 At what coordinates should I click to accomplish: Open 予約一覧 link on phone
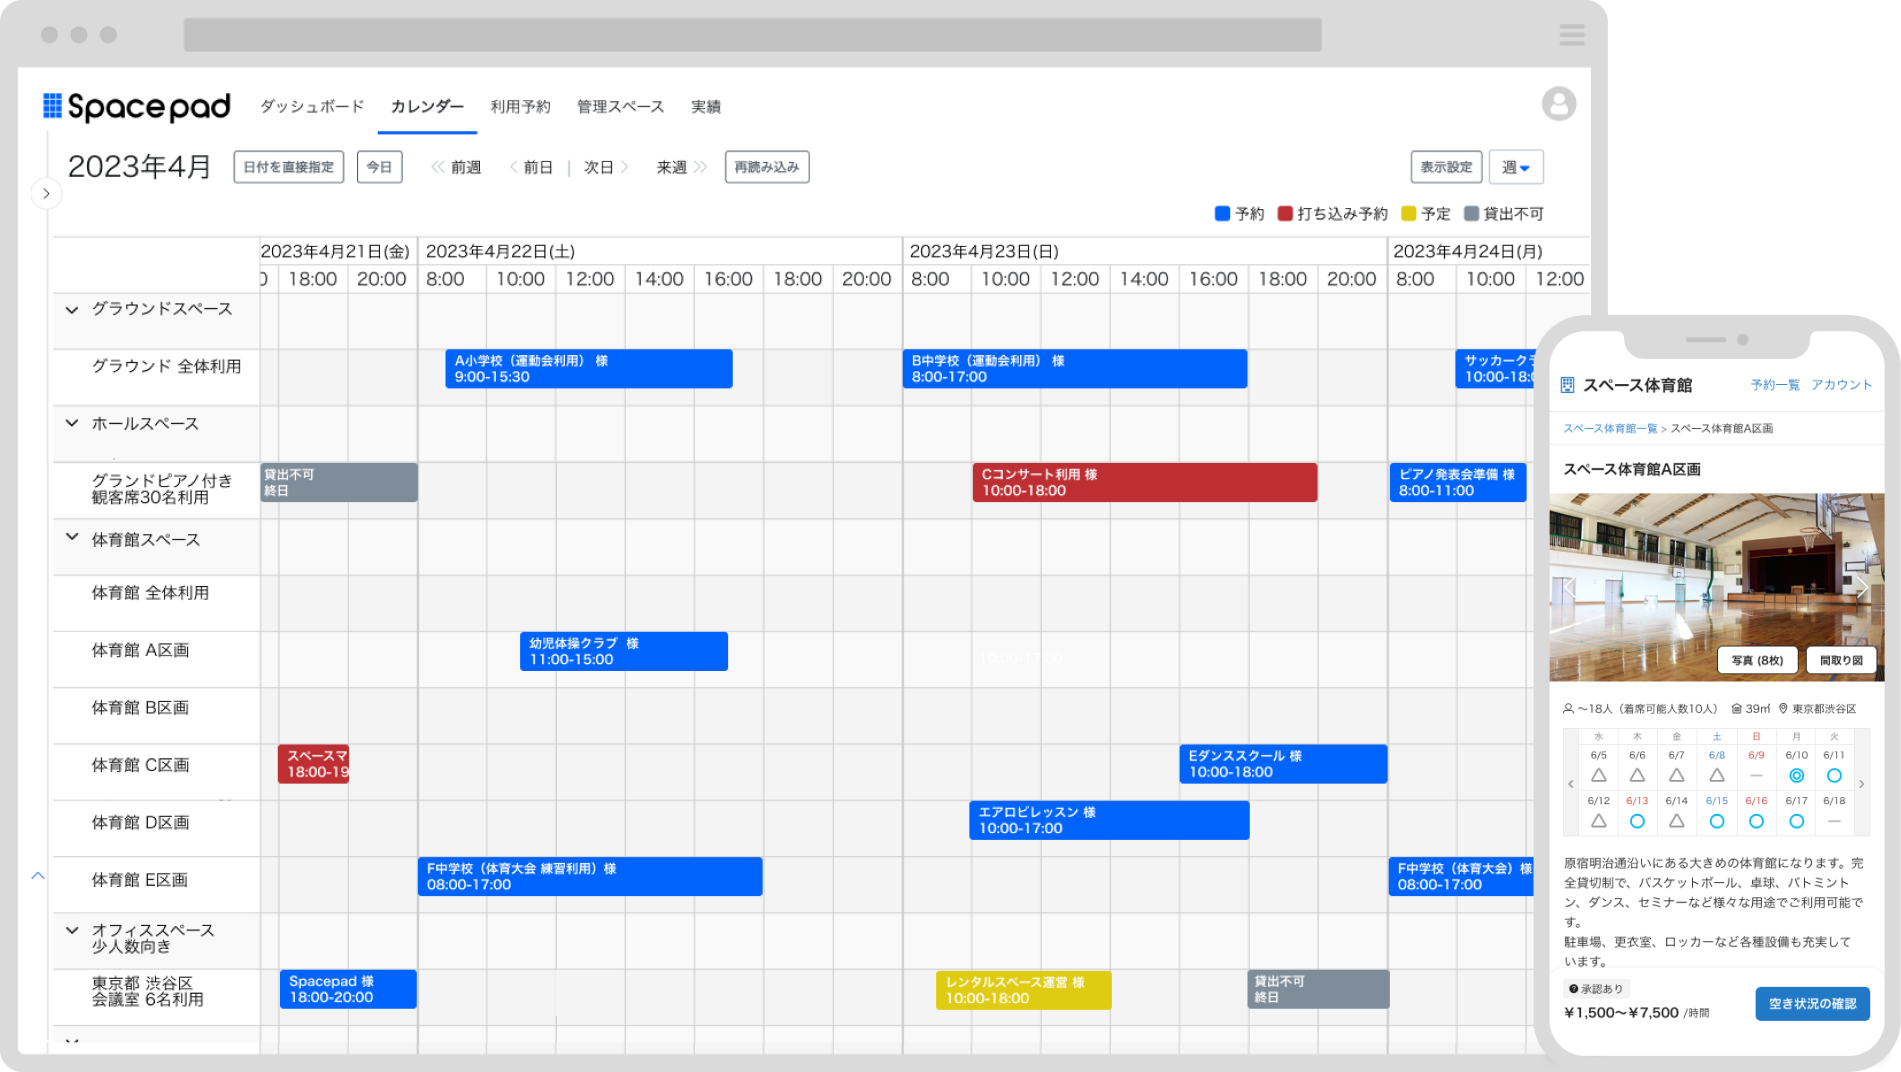coord(1775,385)
